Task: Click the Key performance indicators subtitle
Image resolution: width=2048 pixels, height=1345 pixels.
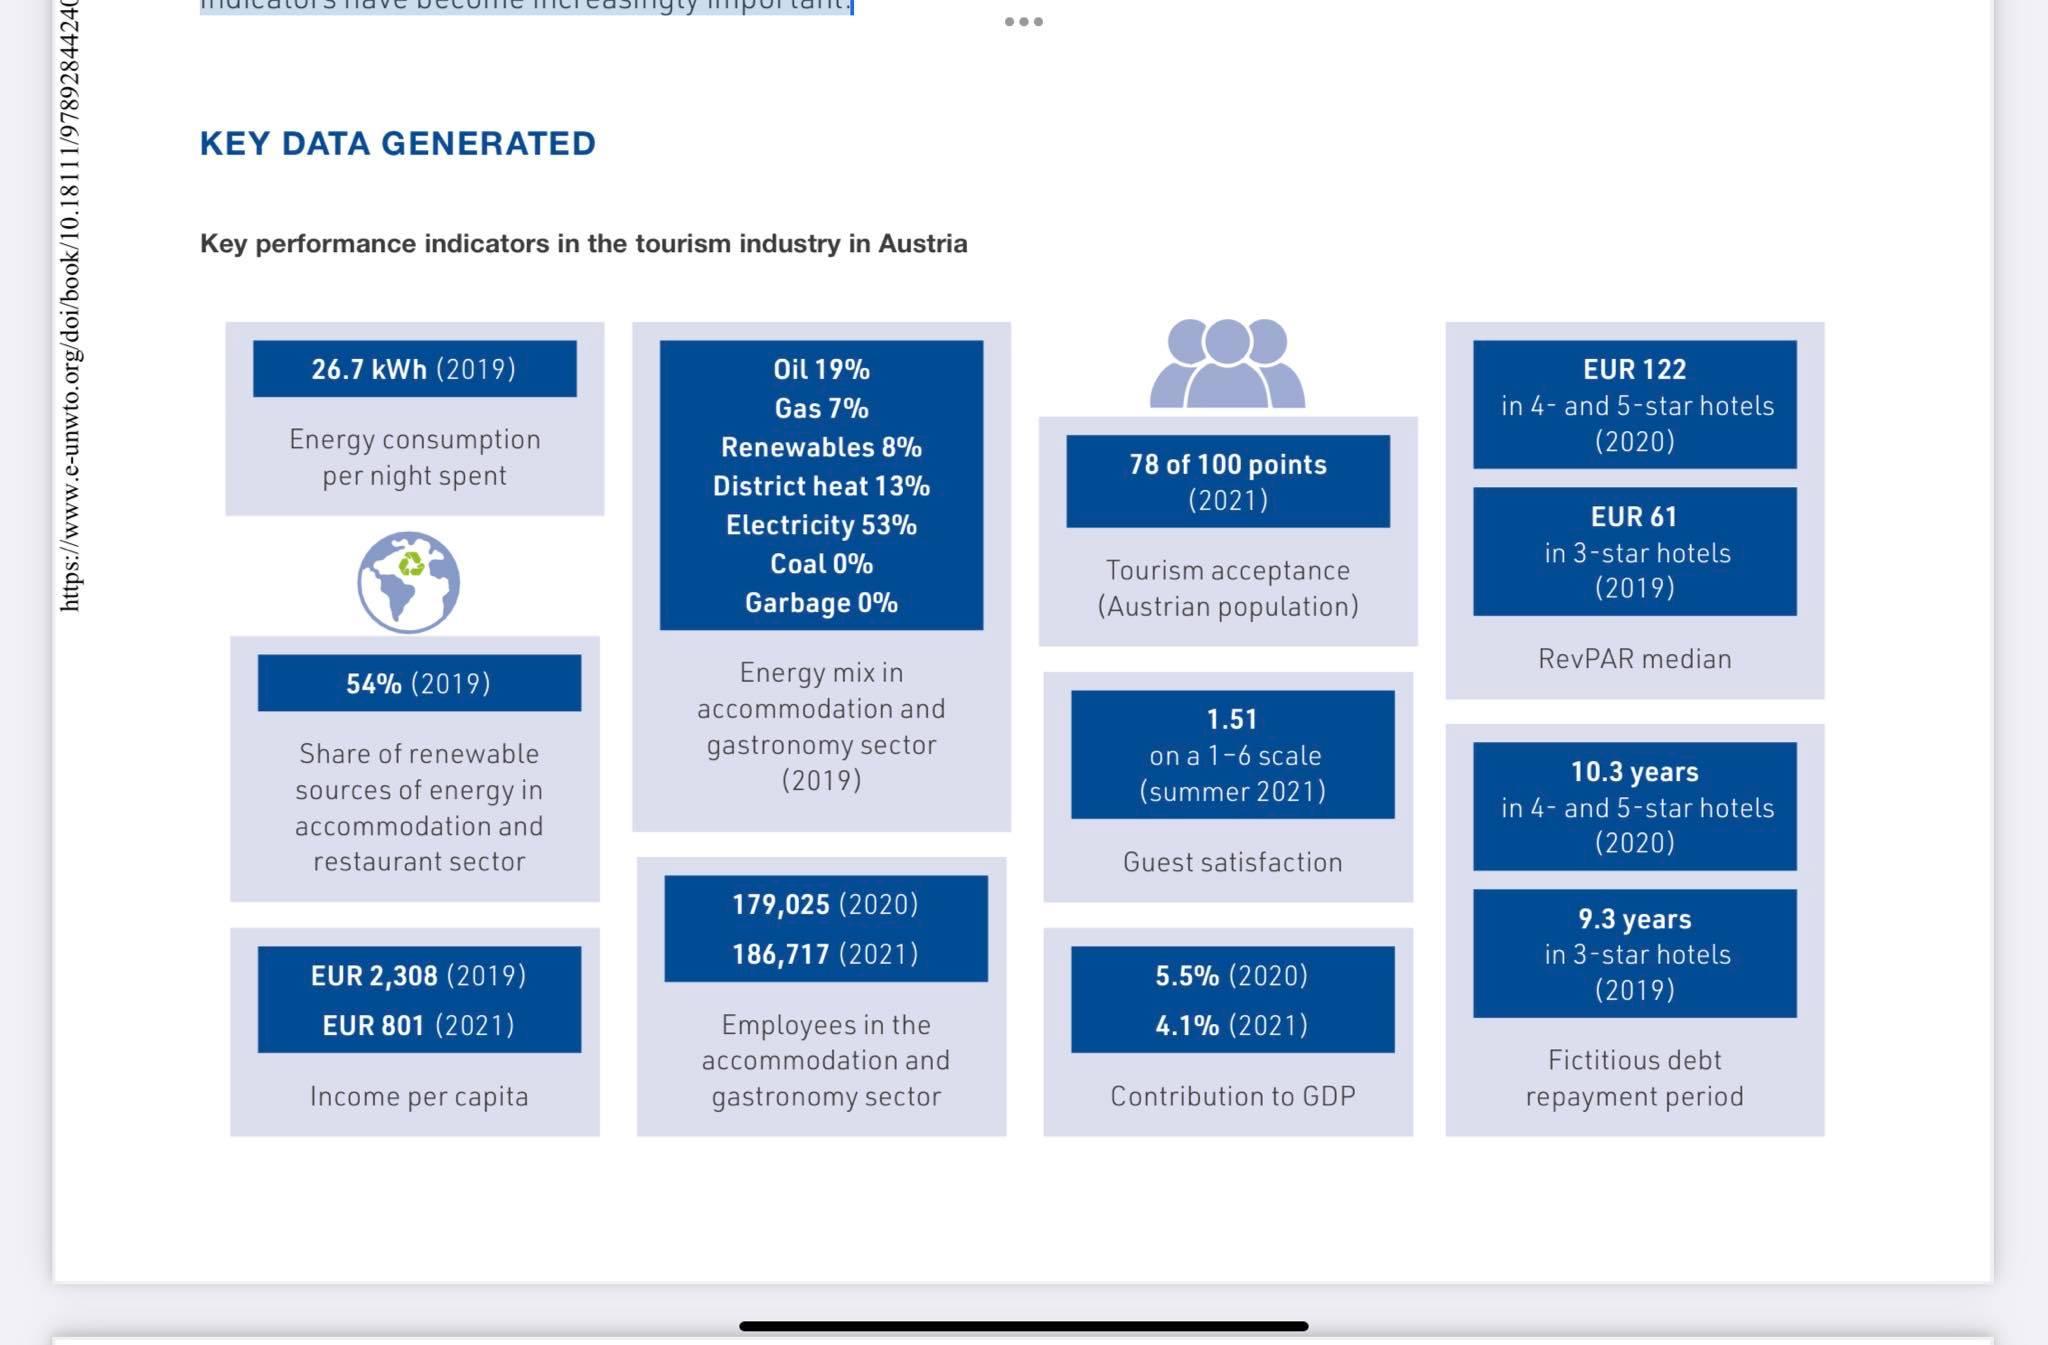Action: click(583, 244)
